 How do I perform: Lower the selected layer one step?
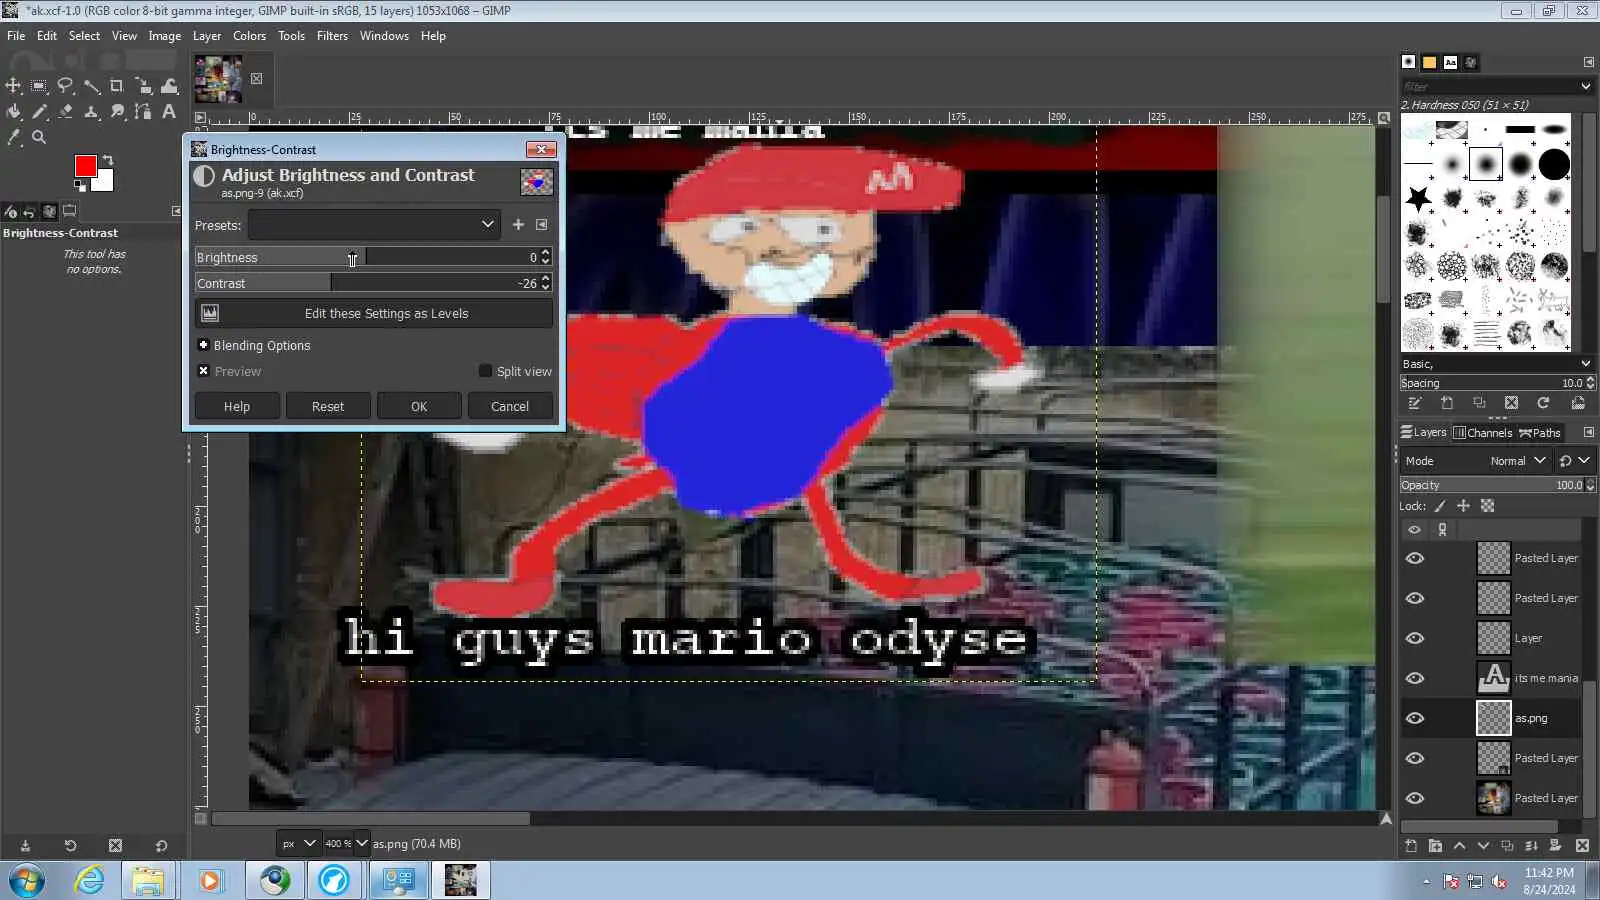pyautogui.click(x=1483, y=846)
